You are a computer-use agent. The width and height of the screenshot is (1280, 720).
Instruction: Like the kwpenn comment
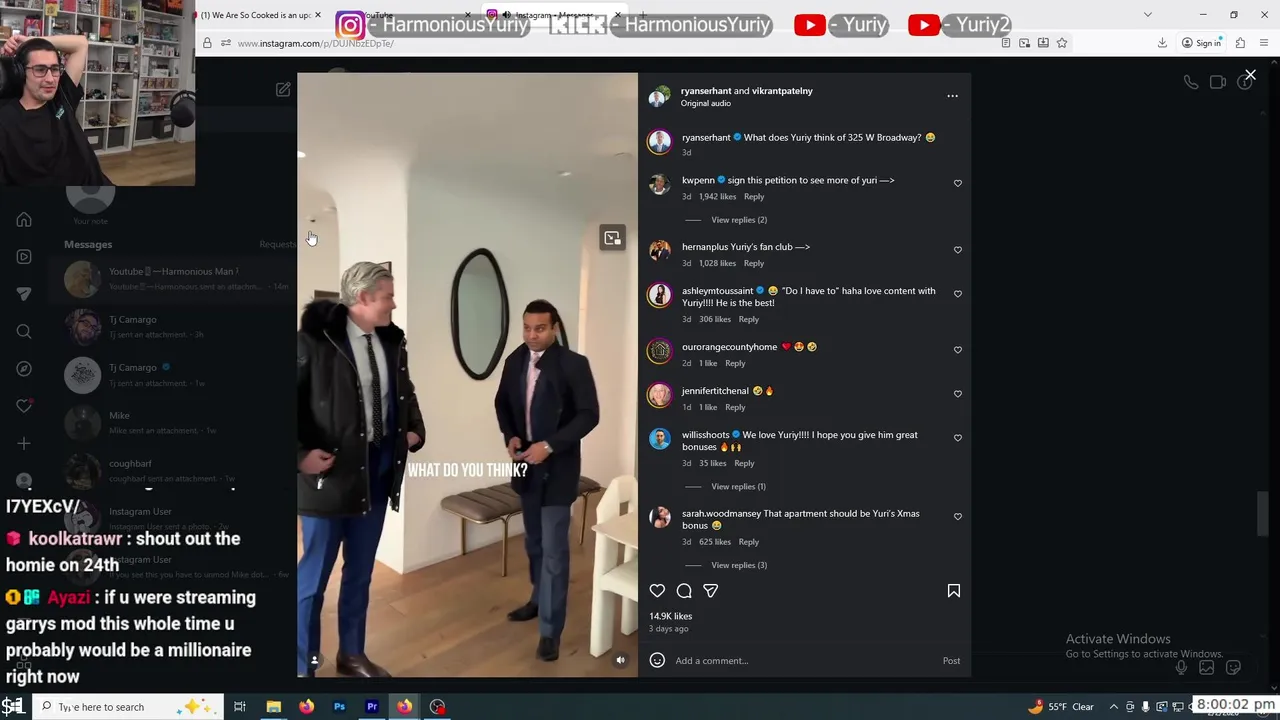958,184
